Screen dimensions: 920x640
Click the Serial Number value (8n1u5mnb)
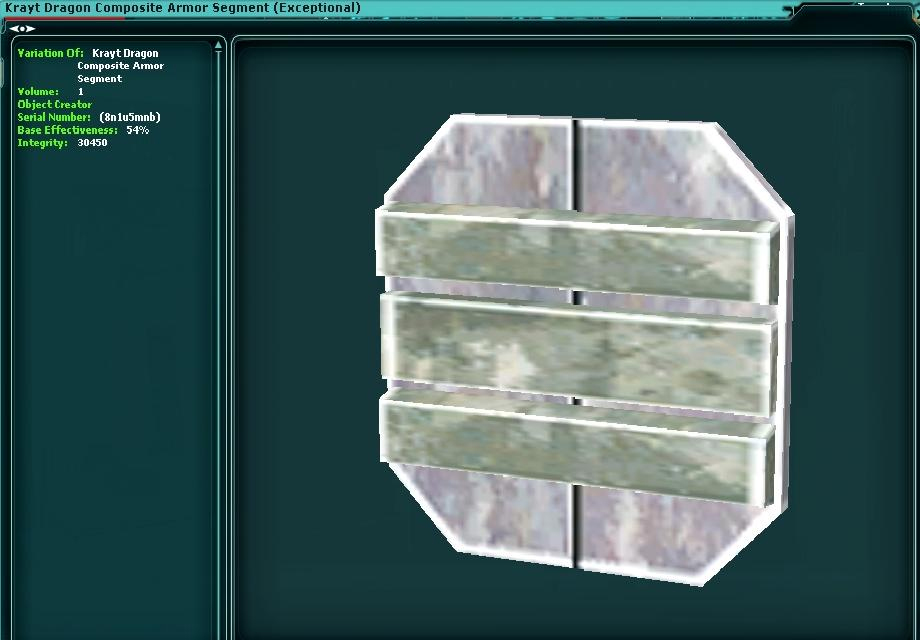click(x=130, y=117)
